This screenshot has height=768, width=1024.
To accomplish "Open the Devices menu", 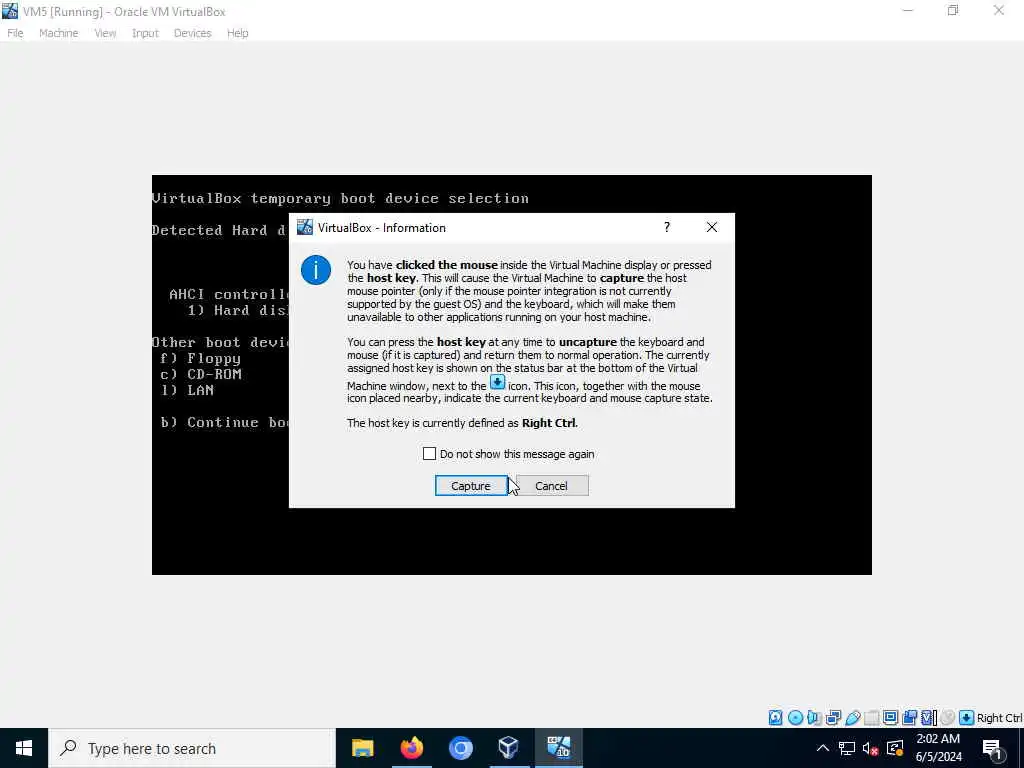I will click(x=192, y=33).
